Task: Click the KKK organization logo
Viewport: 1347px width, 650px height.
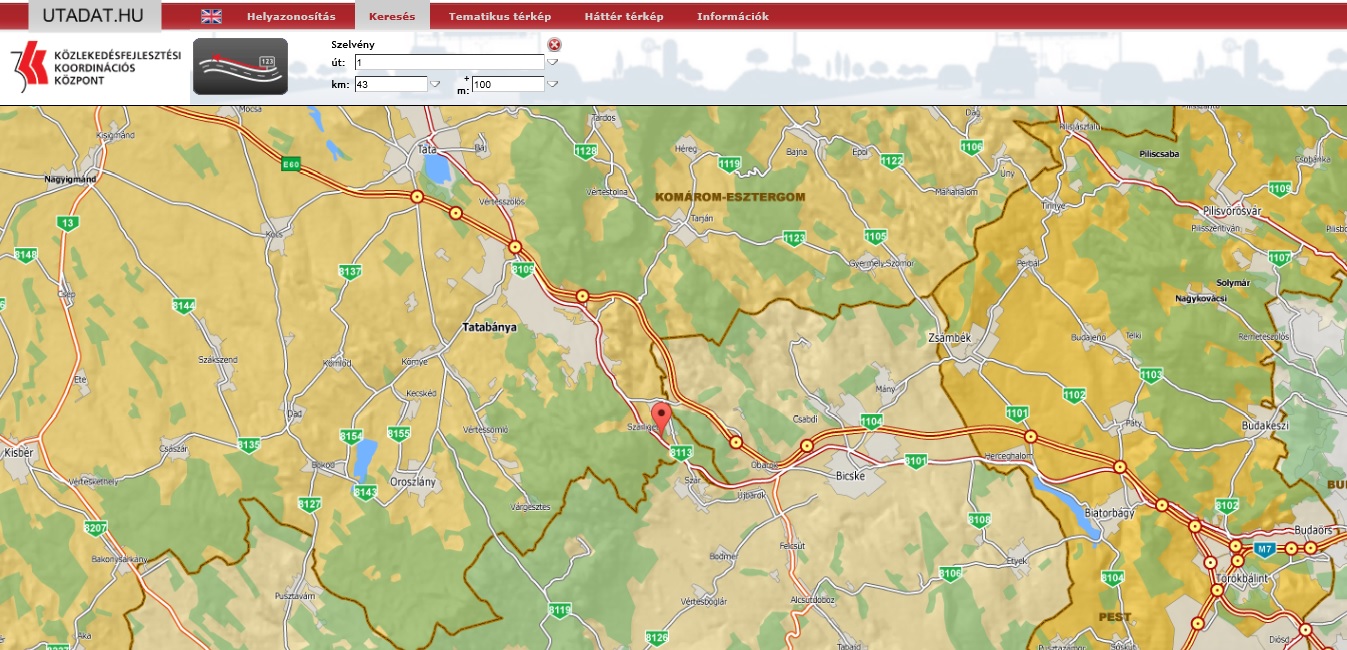Action: tap(96, 67)
